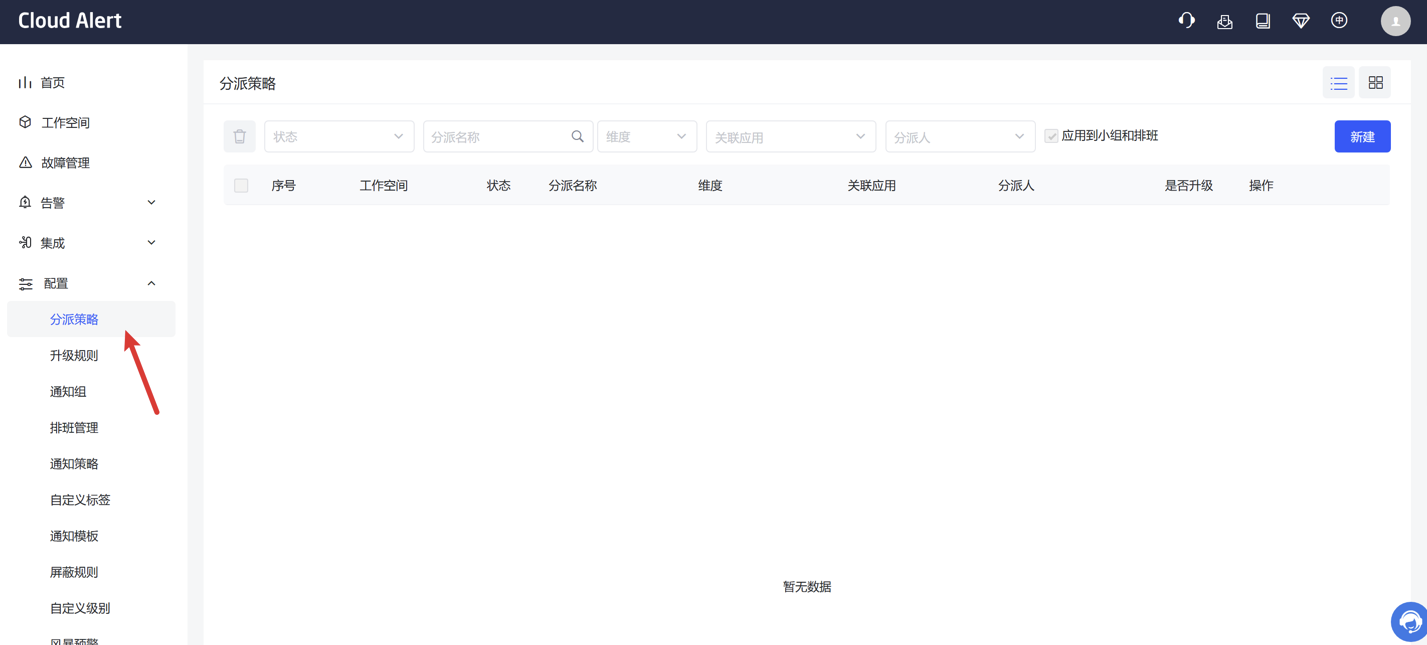Screen dimensions: 1427x645
Task: Open the inbox download icon in header
Action: pos(1224,21)
